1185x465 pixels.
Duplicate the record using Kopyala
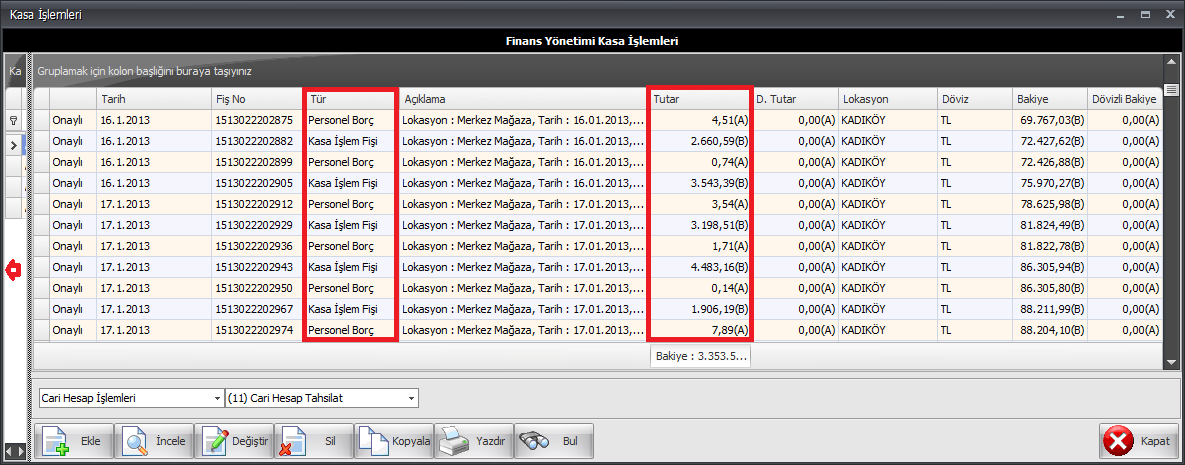point(394,441)
